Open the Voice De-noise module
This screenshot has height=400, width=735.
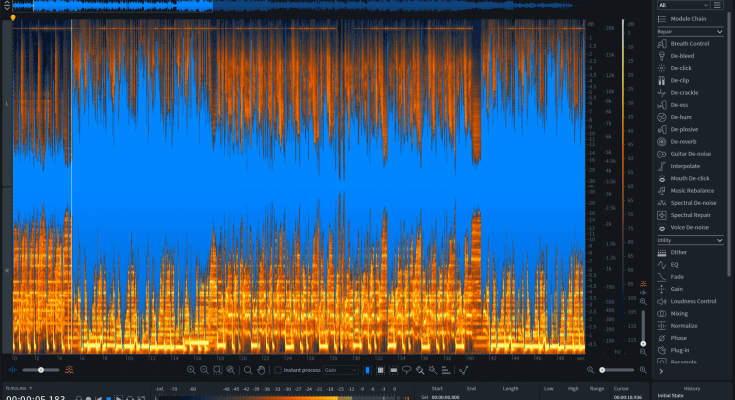(x=688, y=227)
